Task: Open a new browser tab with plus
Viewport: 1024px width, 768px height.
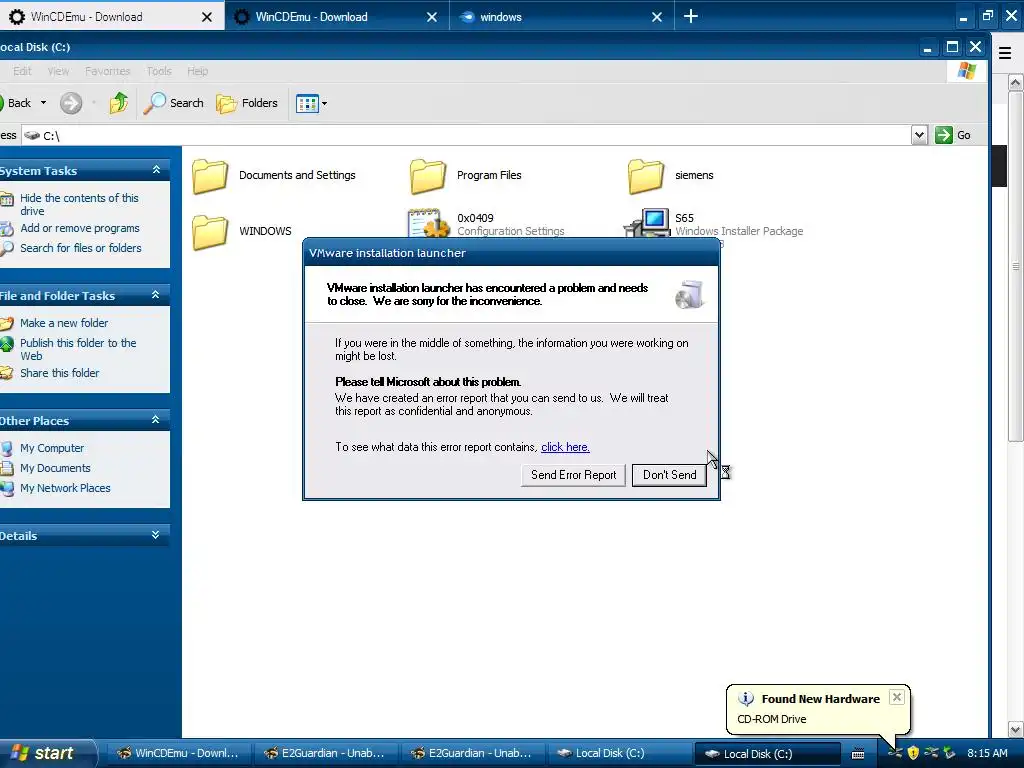Action: pyautogui.click(x=691, y=16)
